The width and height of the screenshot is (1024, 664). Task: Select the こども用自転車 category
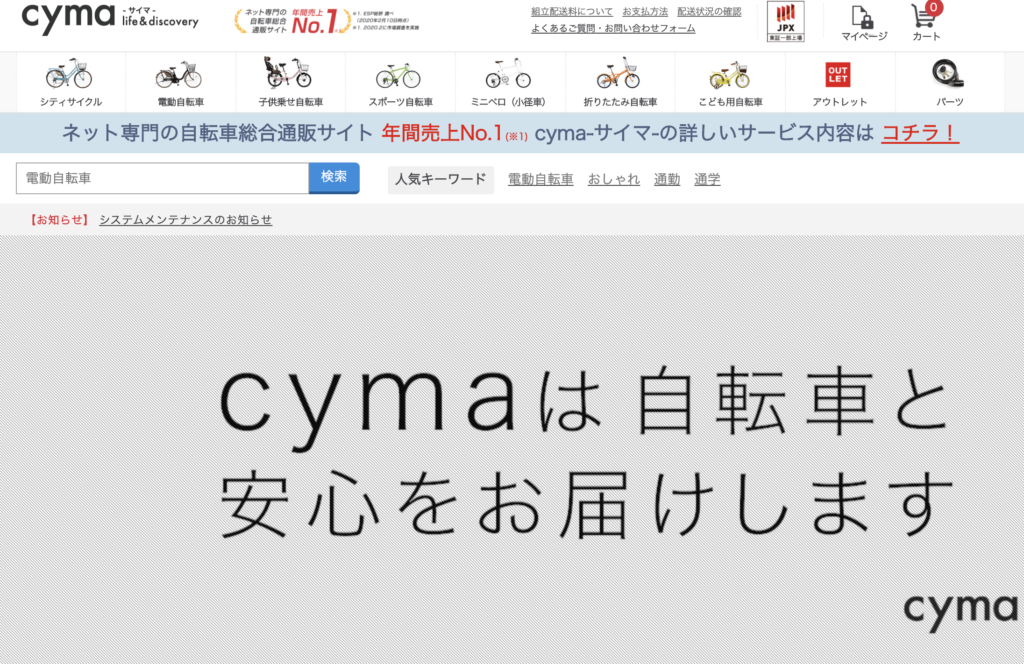click(x=730, y=82)
